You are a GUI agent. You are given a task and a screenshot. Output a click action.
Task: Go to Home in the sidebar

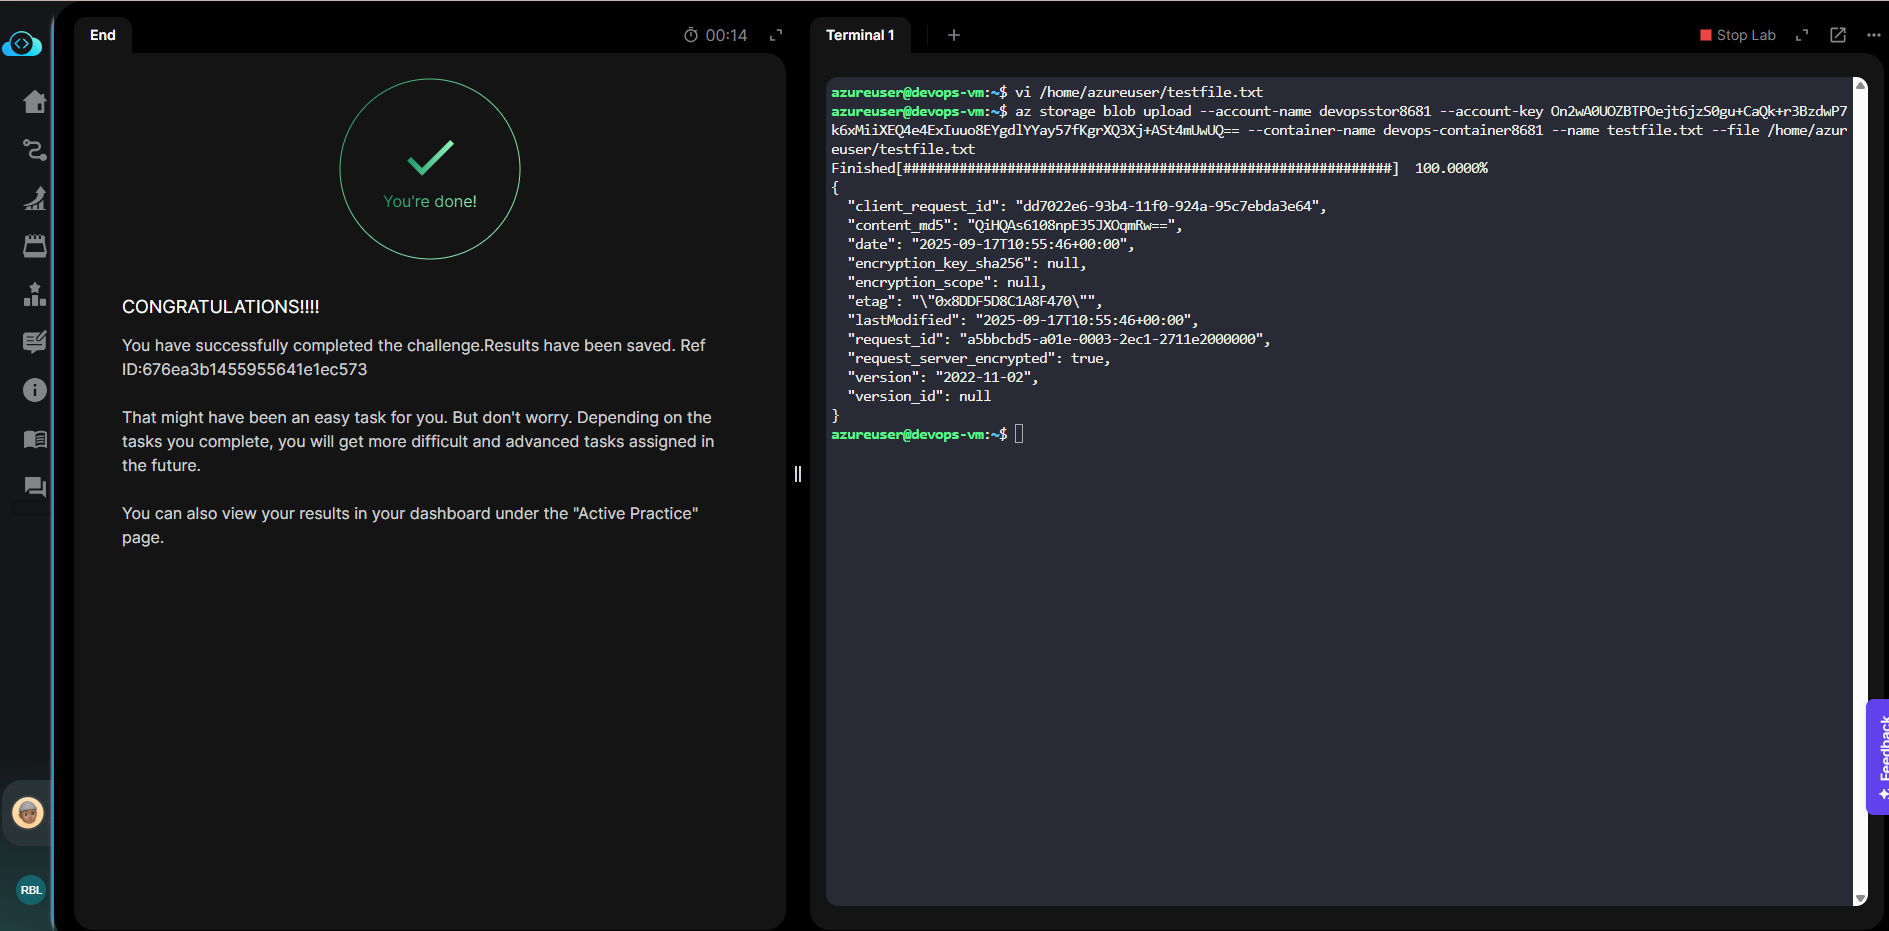pos(35,102)
